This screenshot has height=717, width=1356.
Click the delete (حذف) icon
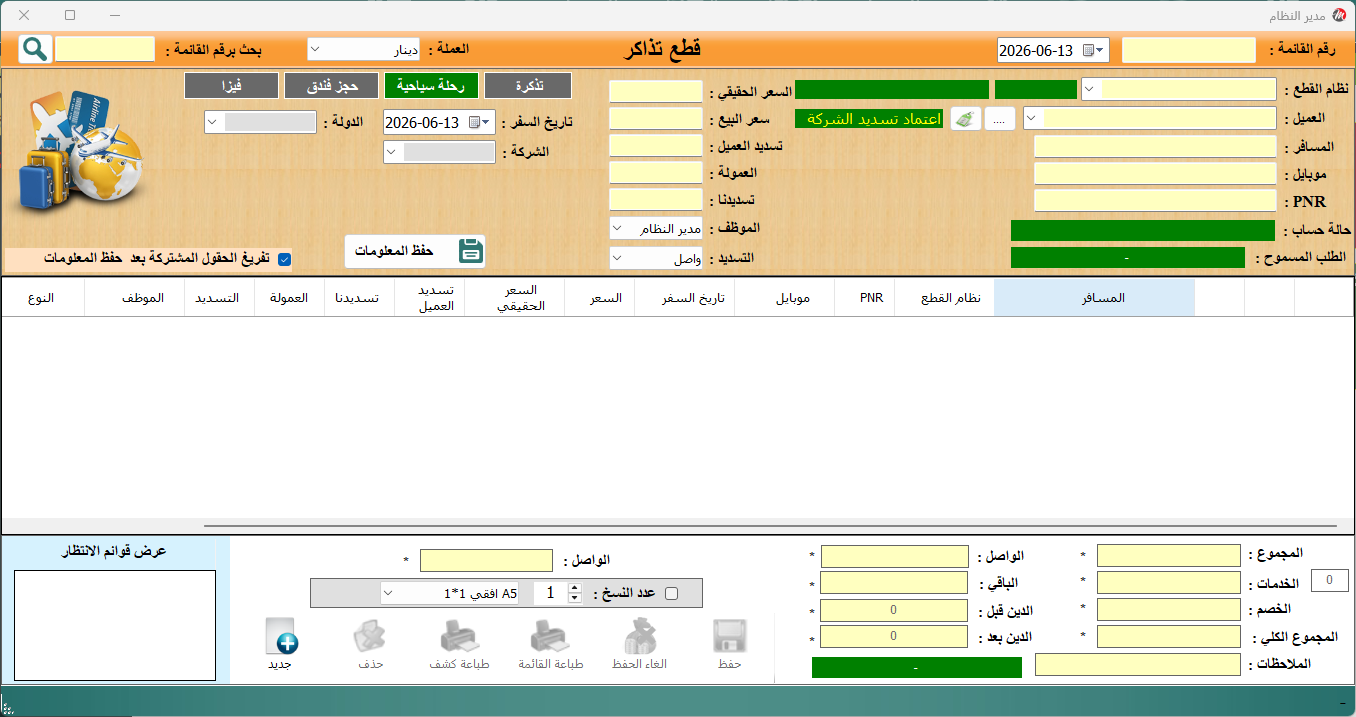point(371,644)
